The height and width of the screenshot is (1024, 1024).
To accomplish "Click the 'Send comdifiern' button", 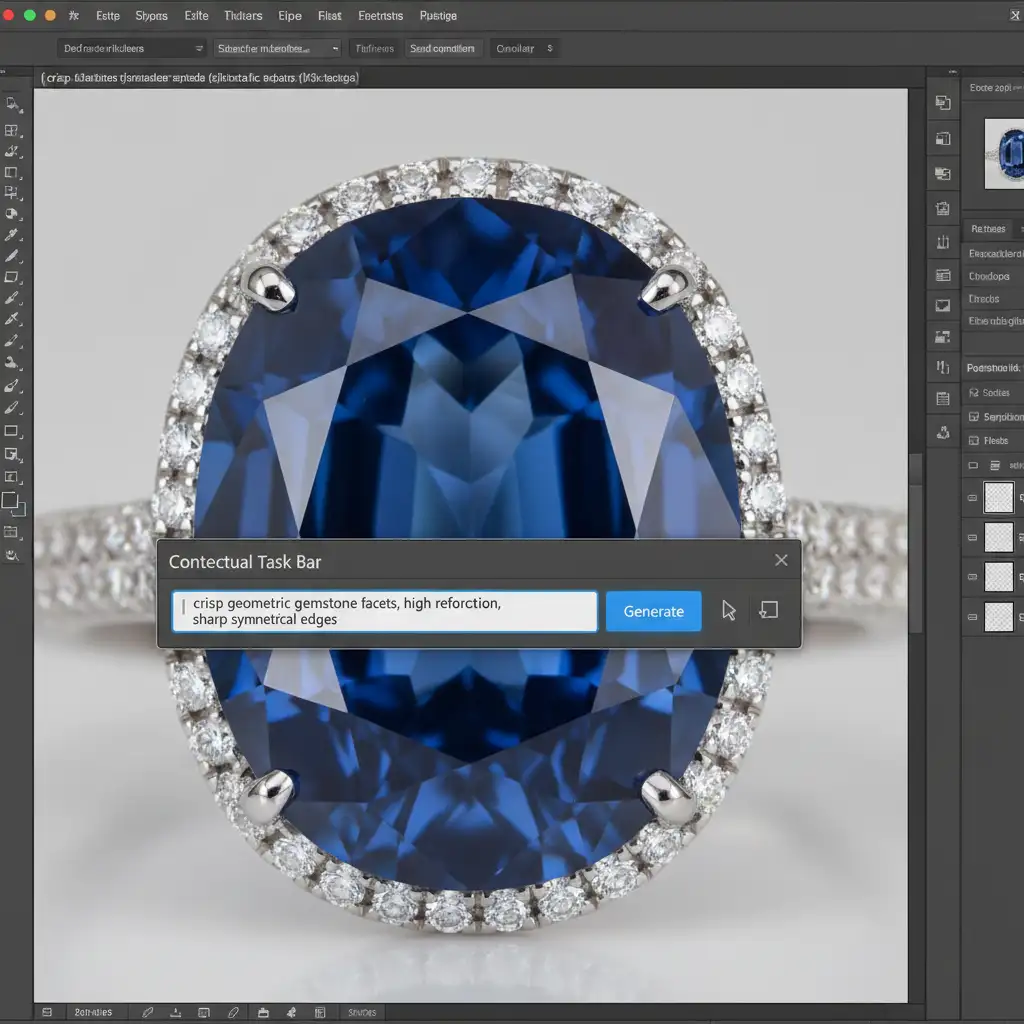I will pyautogui.click(x=442, y=48).
